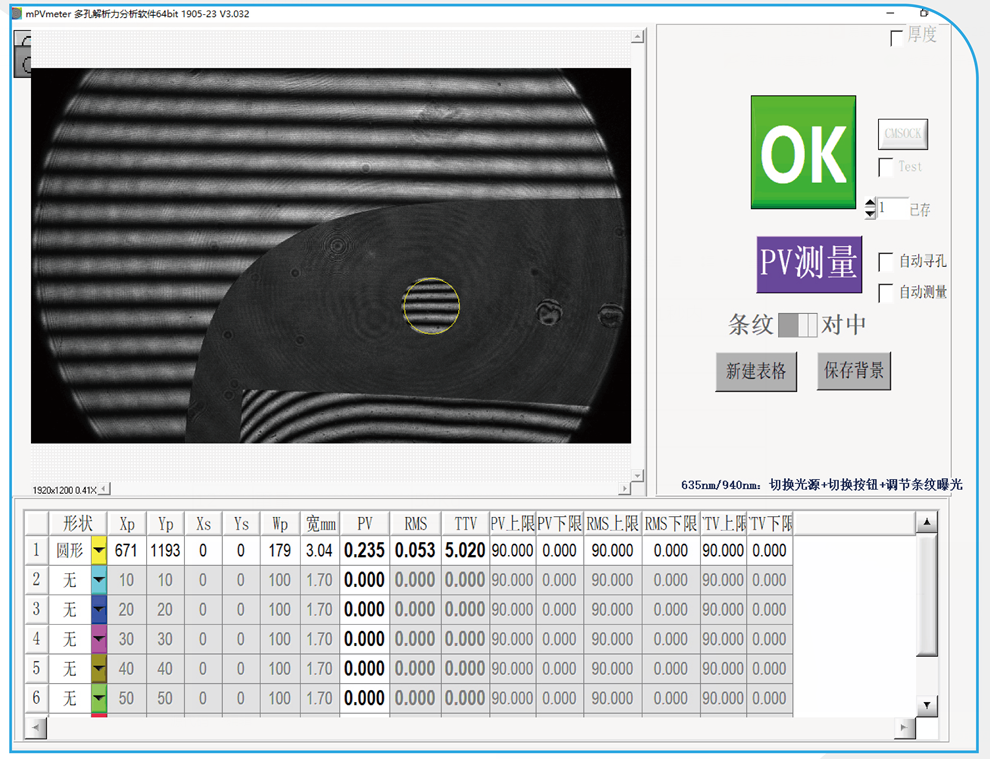This screenshot has height=759, width=990.
Task: Click the image view scroll-left arrow
Action: click(x=104, y=489)
